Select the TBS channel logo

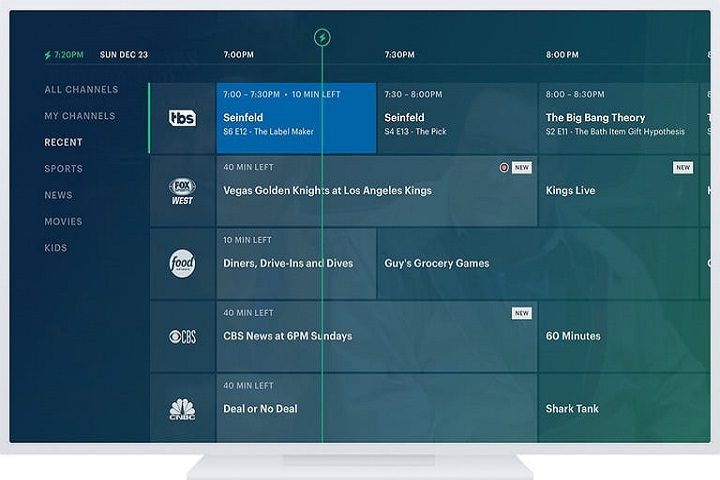pyautogui.click(x=182, y=118)
